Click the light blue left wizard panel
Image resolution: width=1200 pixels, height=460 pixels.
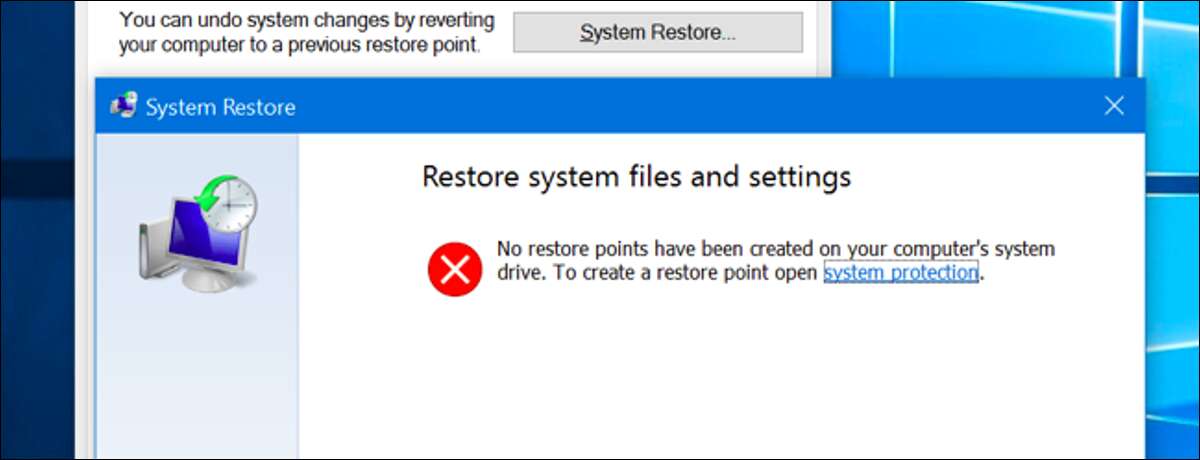tap(197, 380)
